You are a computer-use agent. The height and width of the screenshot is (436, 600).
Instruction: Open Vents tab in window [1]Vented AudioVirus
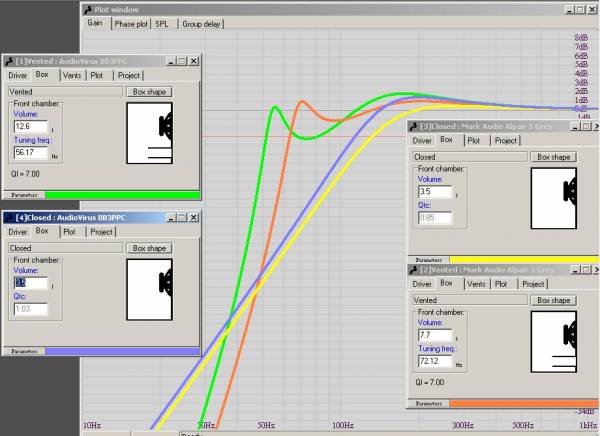pyautogui.click(x=72, y=75)
